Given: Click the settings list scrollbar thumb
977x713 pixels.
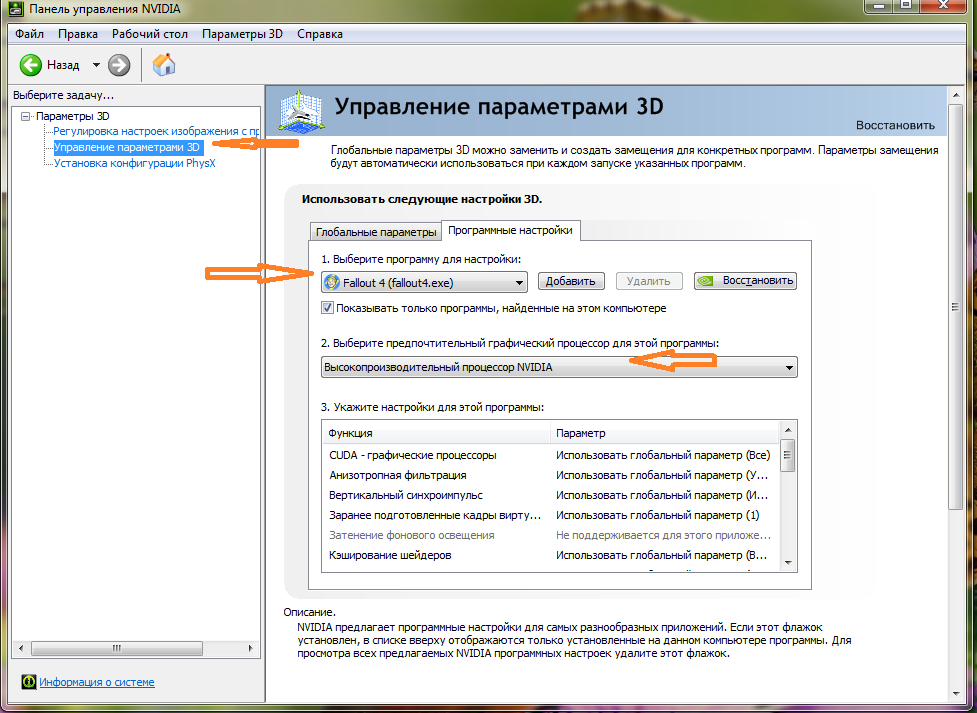Looking at the screenshot, I should [x=788, y=456].
